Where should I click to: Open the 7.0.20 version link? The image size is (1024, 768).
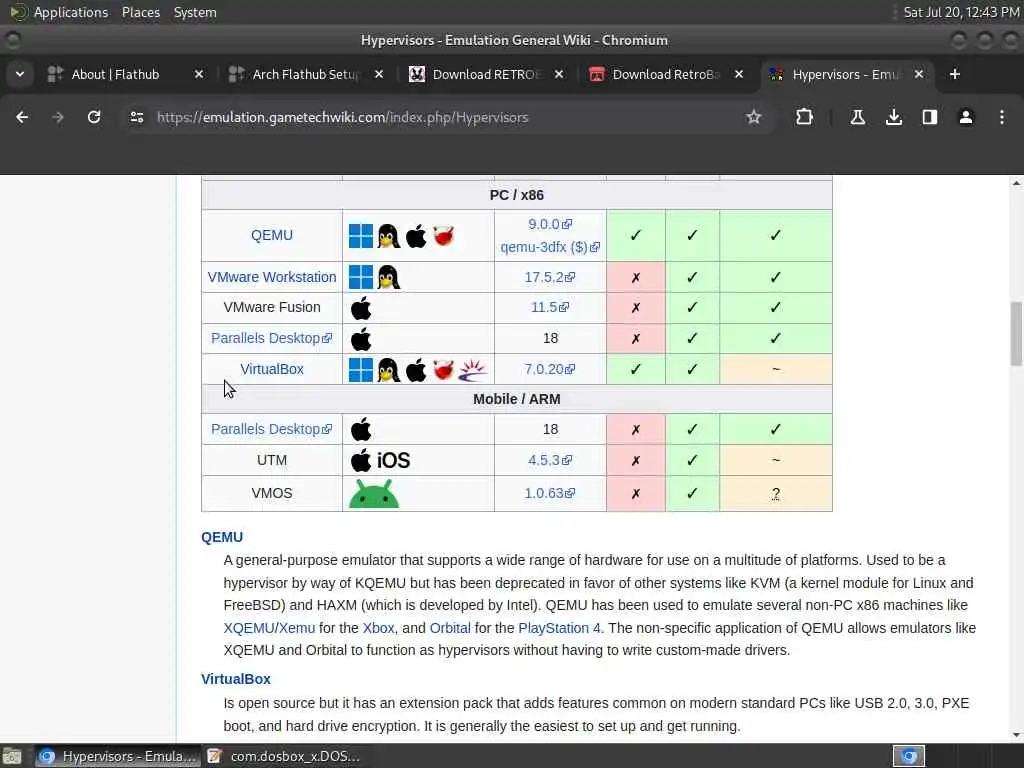(x=550, y=369)
